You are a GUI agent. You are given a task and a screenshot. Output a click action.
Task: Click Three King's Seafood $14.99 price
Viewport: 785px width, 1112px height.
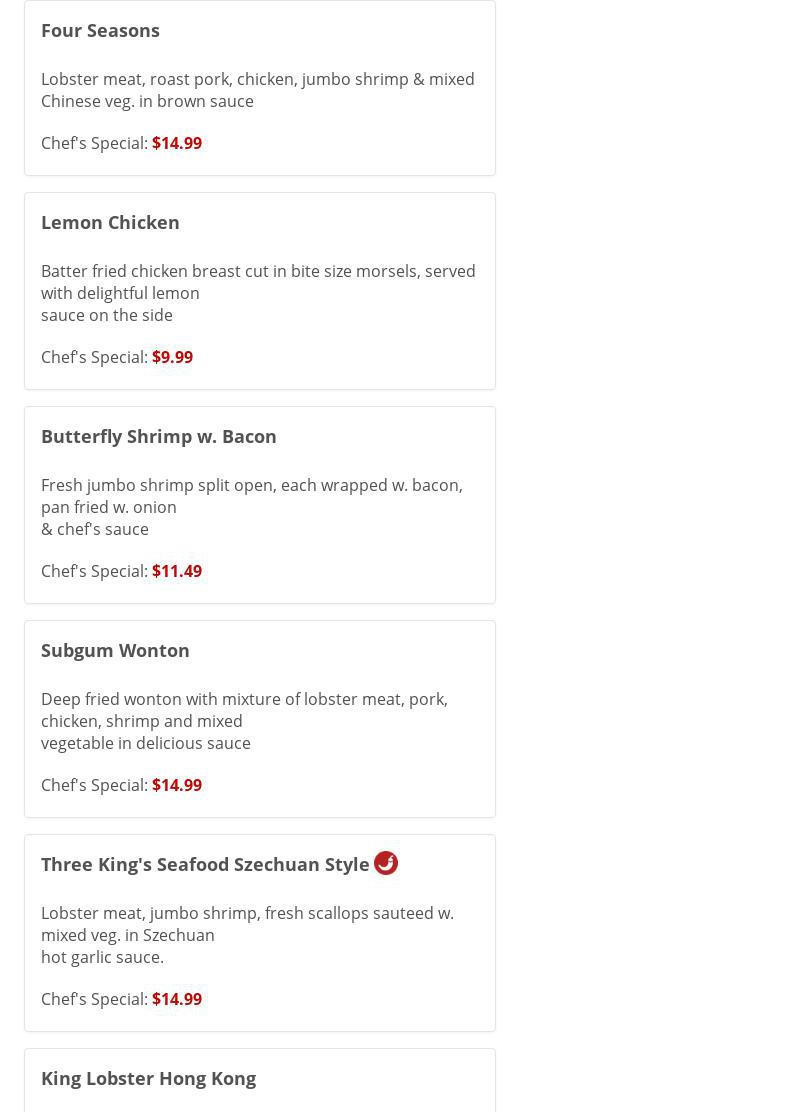tap(177, 999)
